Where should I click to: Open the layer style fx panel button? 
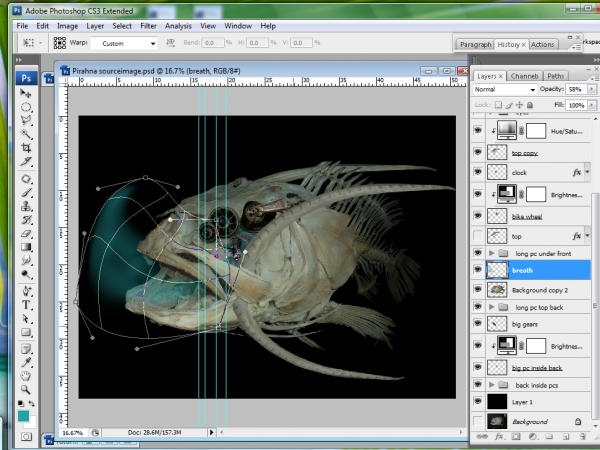(499, 437)
